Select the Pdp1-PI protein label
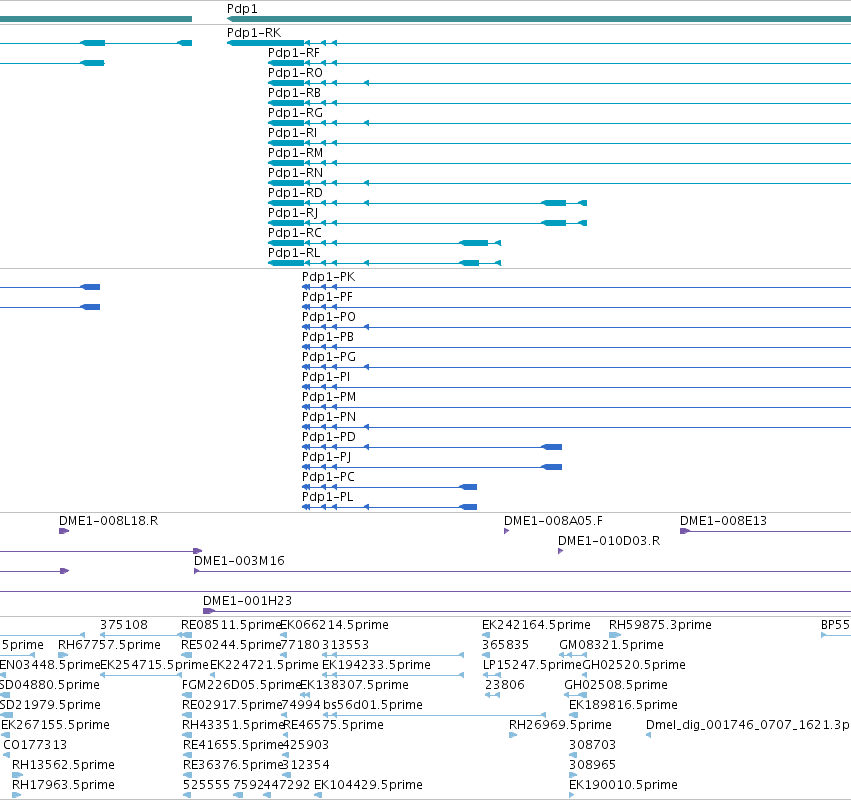Image resolution: width=851 pixels, height=800 pixels. [326, 377]
